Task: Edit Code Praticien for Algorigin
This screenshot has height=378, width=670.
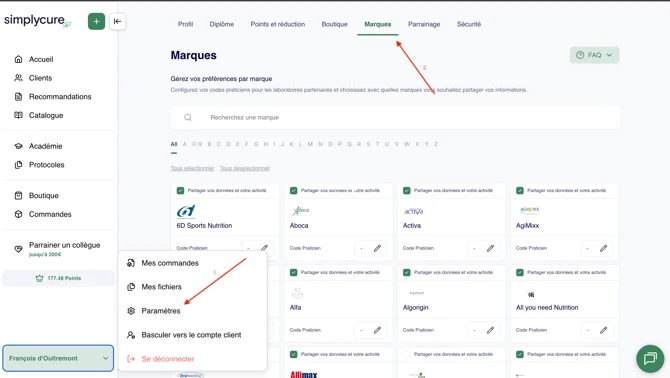Action: (491, 330)
